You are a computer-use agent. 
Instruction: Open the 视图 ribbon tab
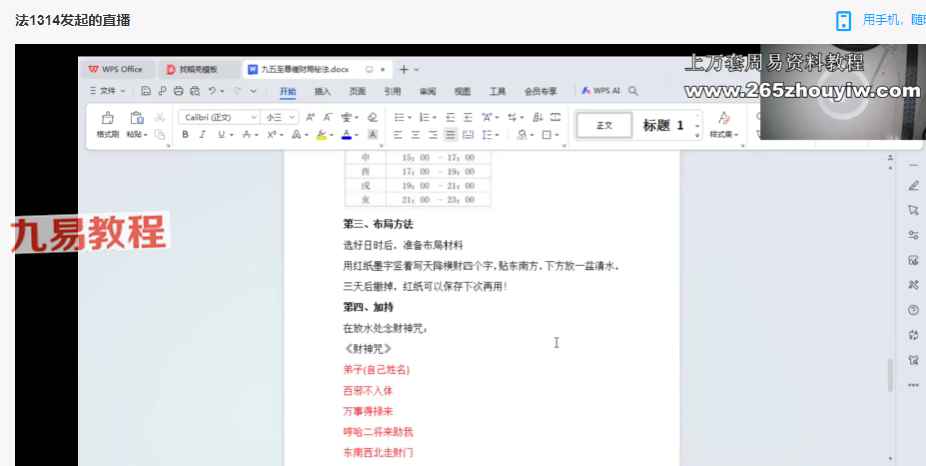click(462, 91)
